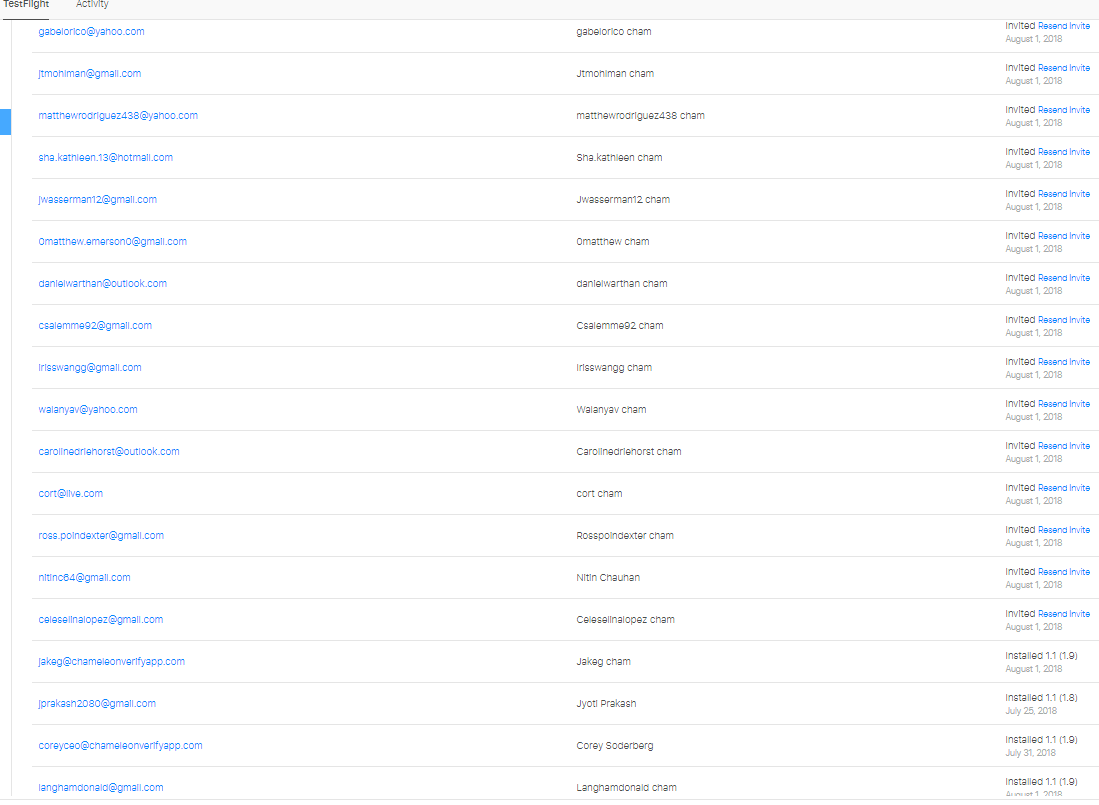The image size is (1099, 805).
Task: Click the matthewrodriguez438@yahoo.com email link
Action: [x=118, y=116]
